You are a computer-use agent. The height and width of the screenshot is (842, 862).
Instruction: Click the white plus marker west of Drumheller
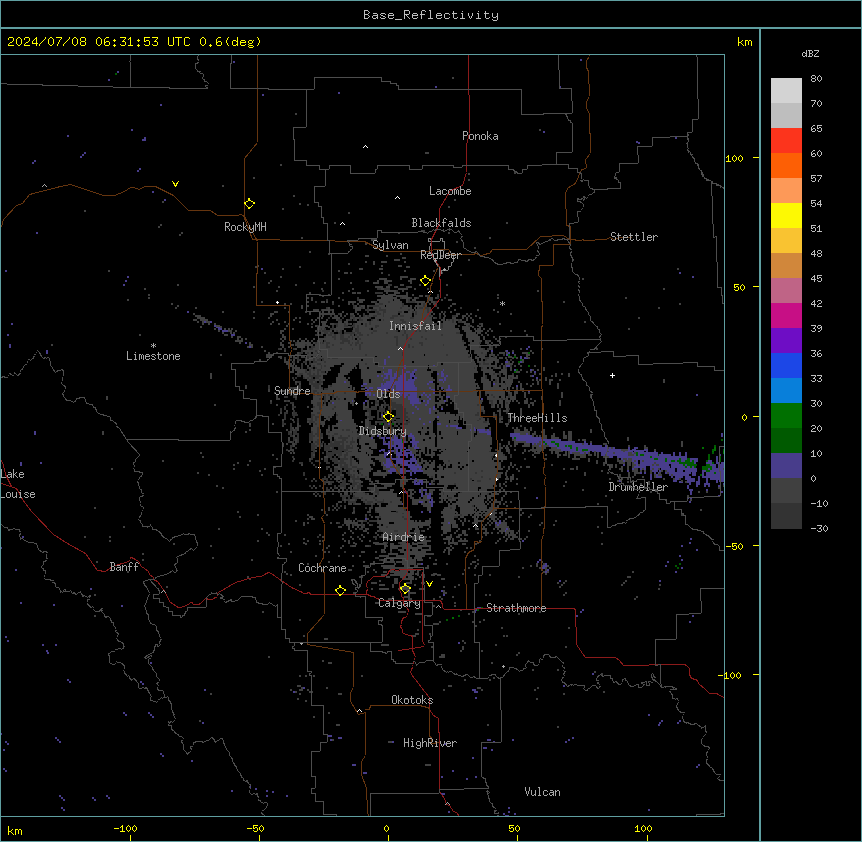pyautogui.click(x=612, y=375)
